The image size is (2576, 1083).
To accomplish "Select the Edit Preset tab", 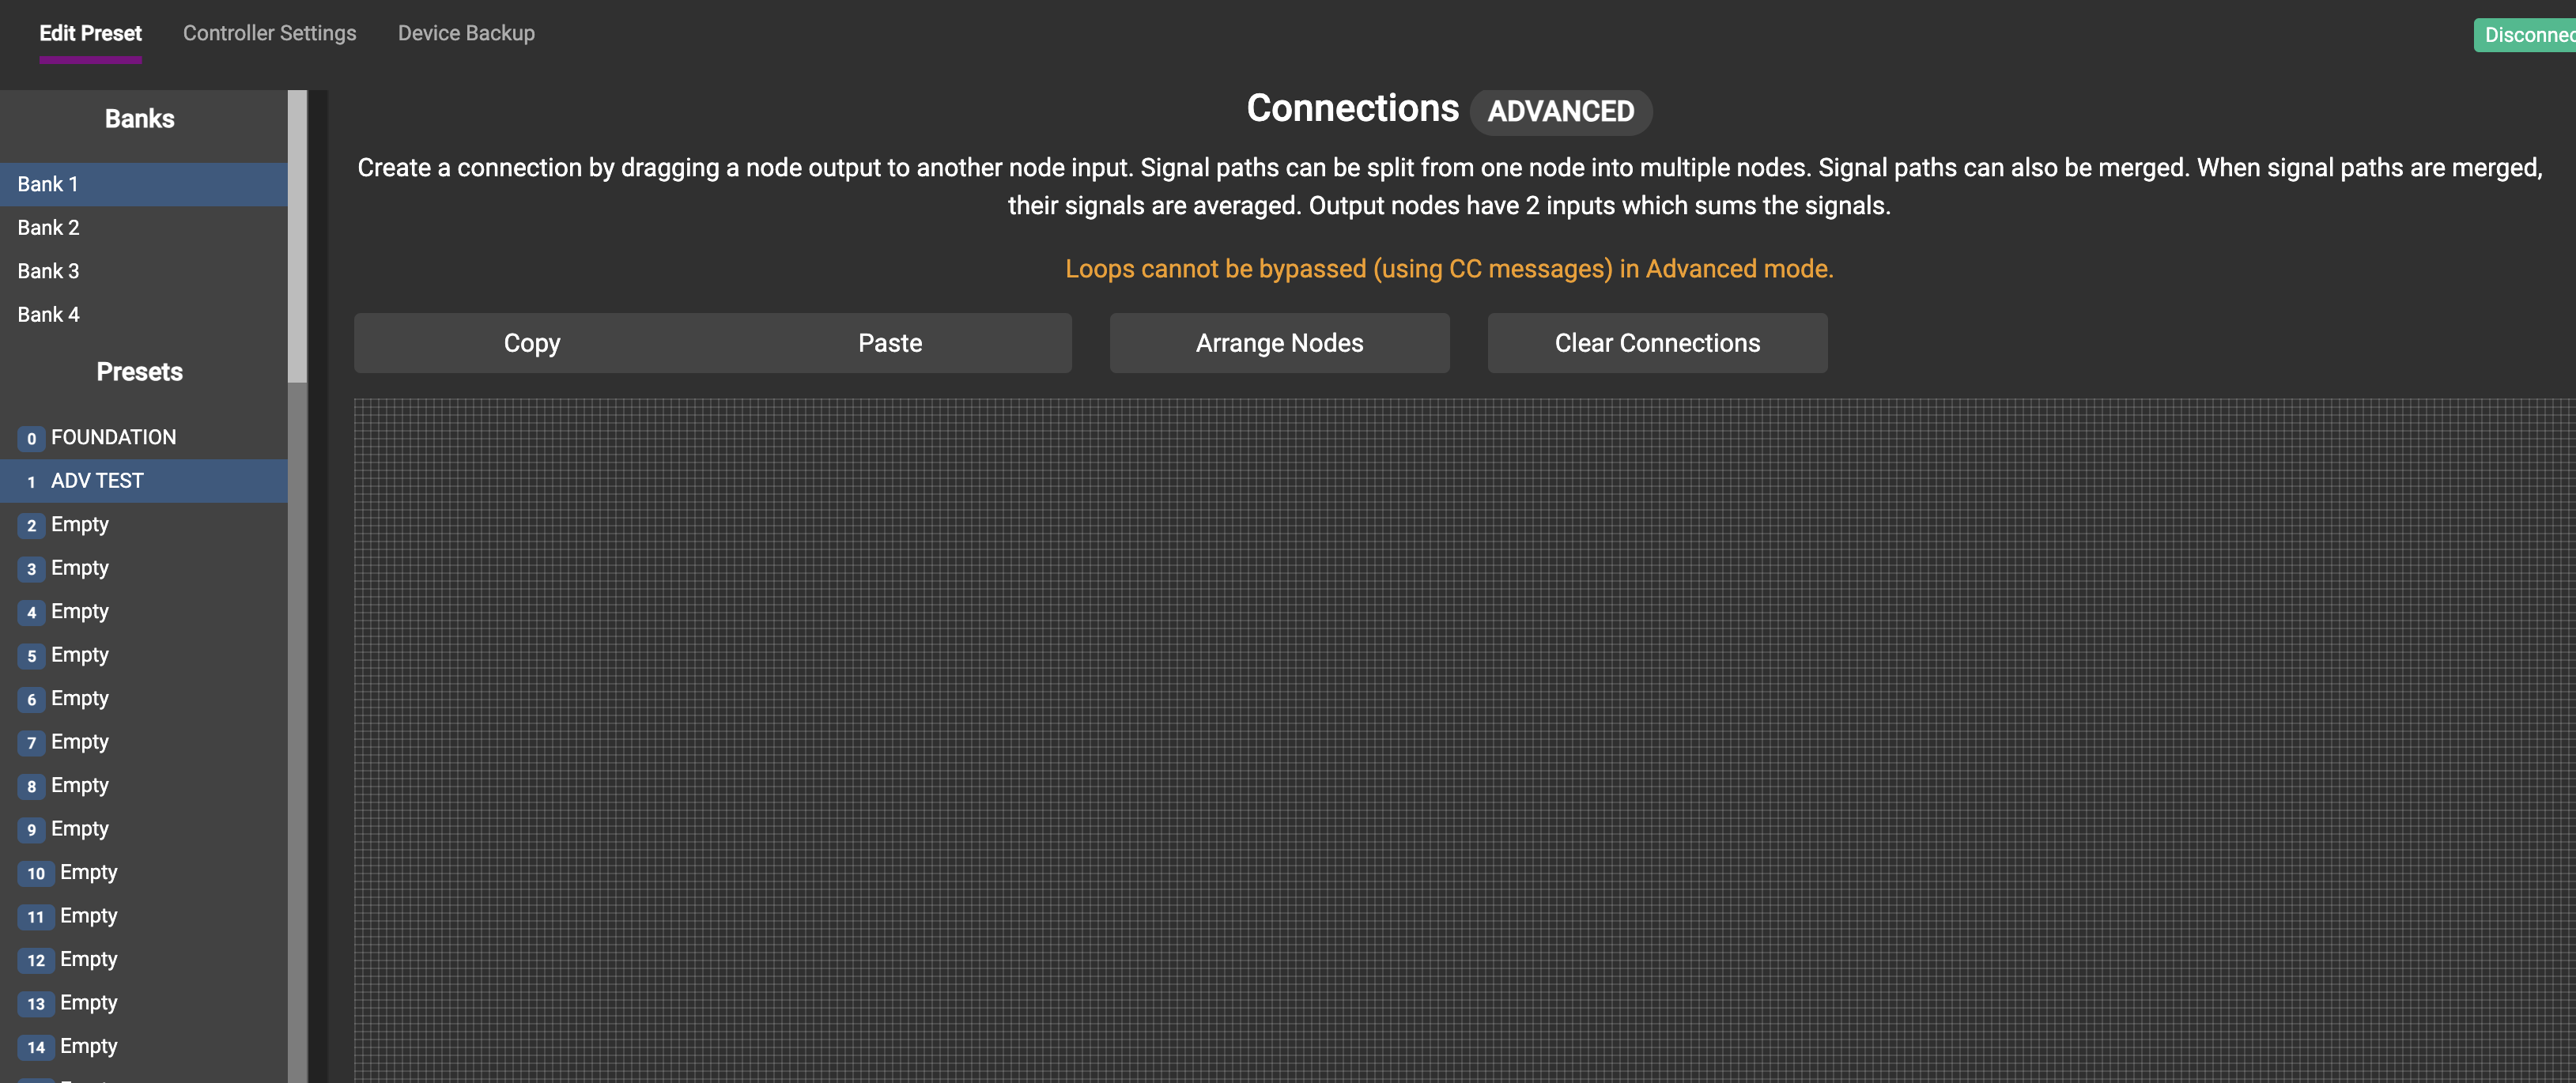I will [90, 33].
